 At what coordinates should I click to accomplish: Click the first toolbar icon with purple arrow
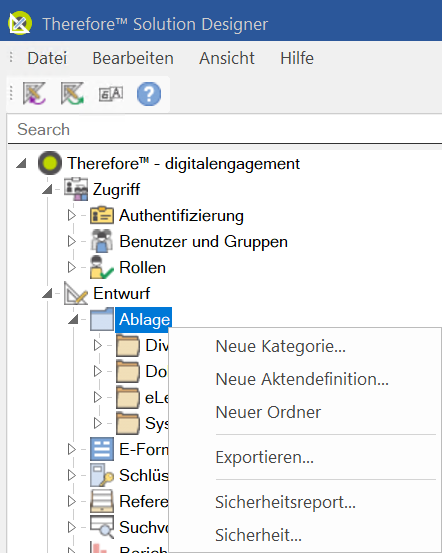pos(34,93)
